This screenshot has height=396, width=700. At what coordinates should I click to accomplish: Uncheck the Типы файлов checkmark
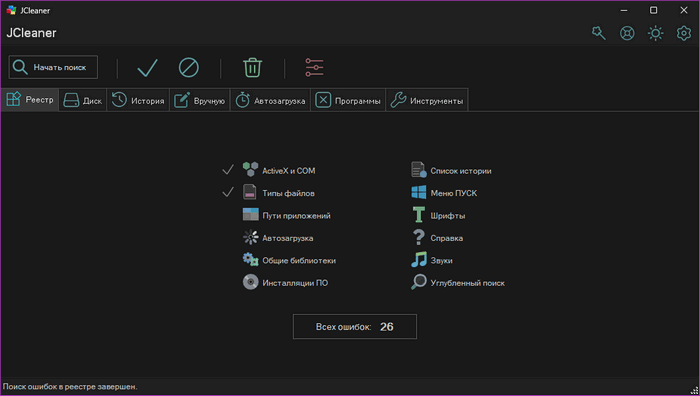[x=228, y=192]
